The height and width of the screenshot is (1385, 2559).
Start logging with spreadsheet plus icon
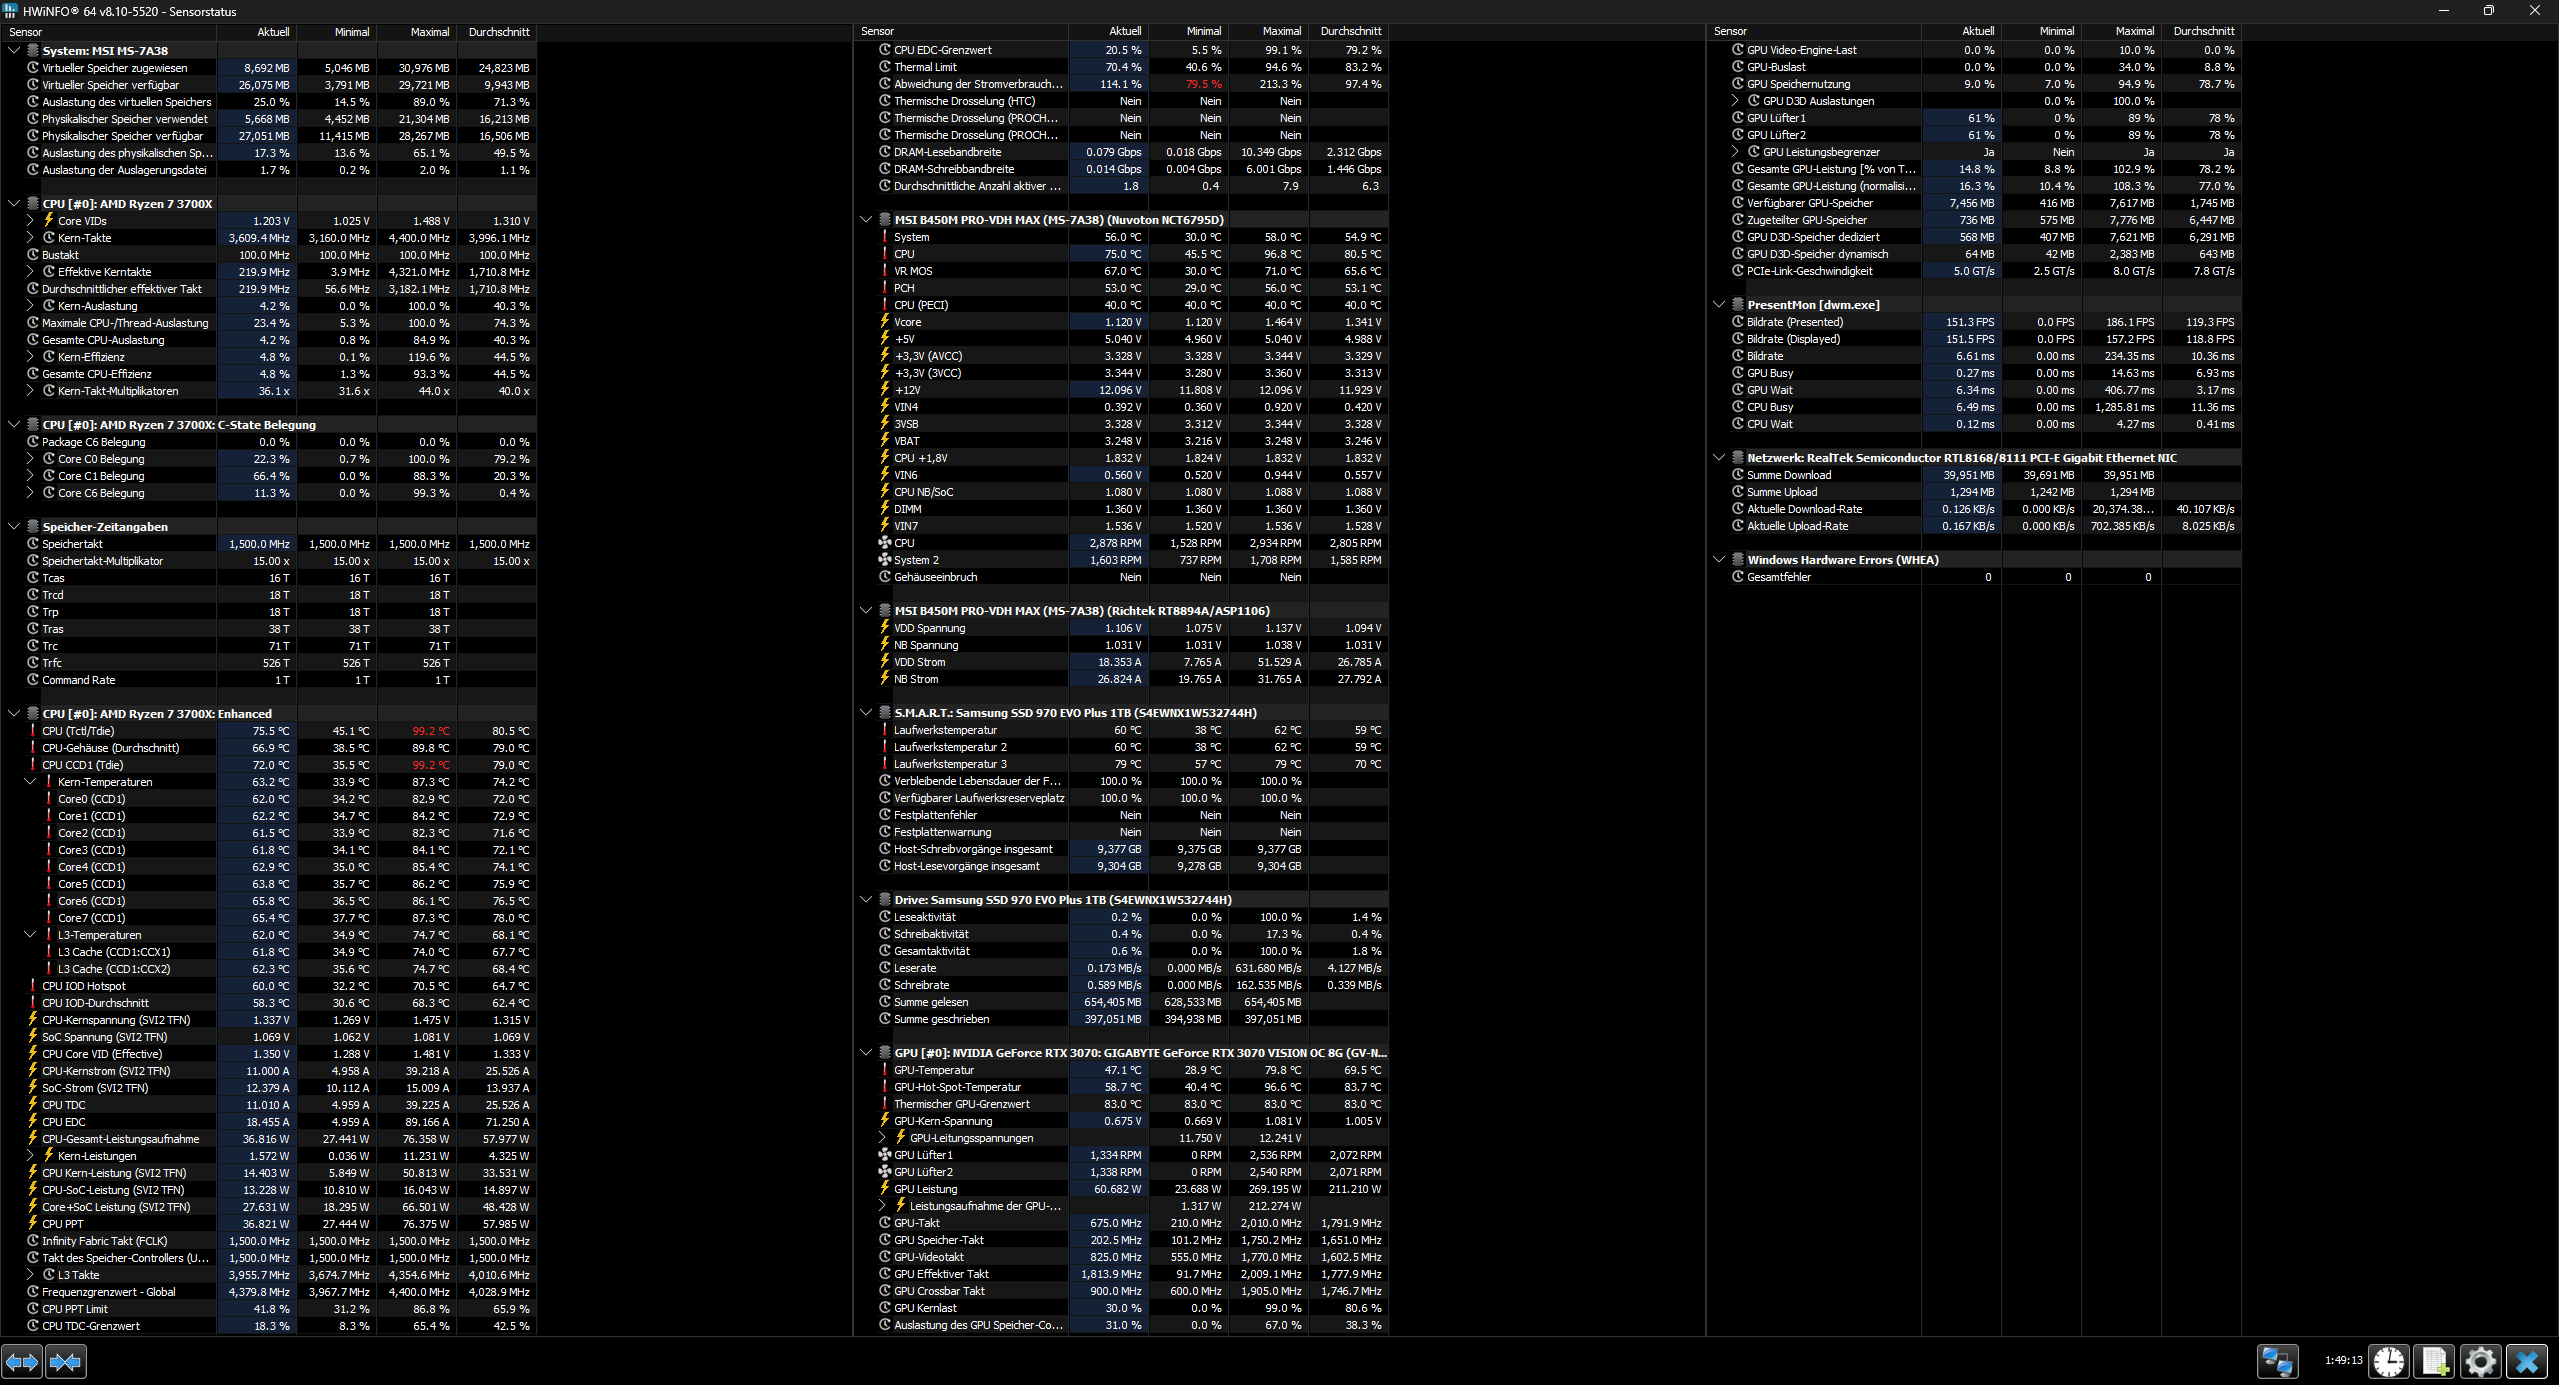[x=2435, y=1361]
